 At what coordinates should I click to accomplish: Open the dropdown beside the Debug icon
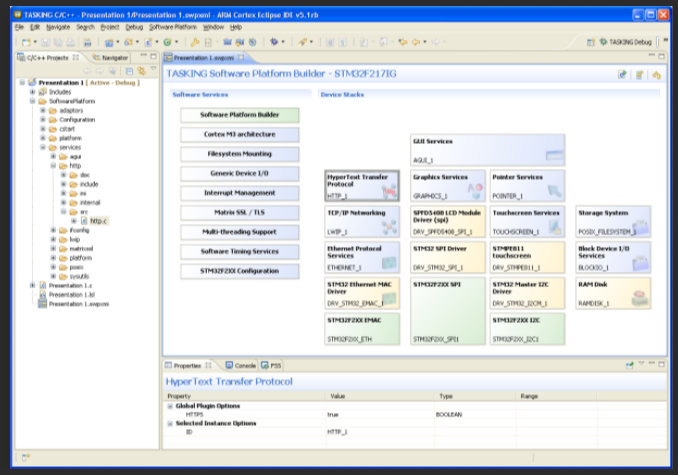pyautogui.click(x=283, y=42)
